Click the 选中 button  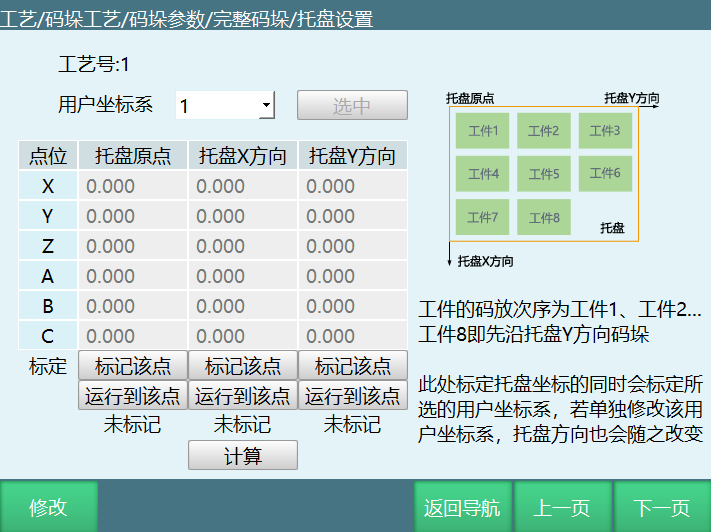tap(352, 106)
